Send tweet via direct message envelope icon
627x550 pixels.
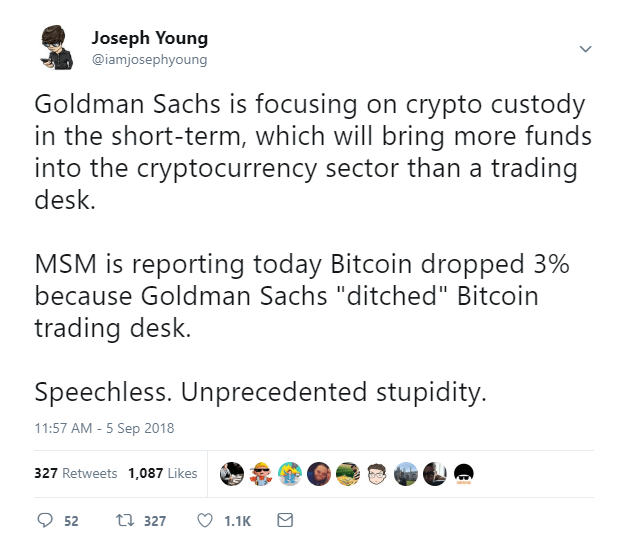point(284,520)
